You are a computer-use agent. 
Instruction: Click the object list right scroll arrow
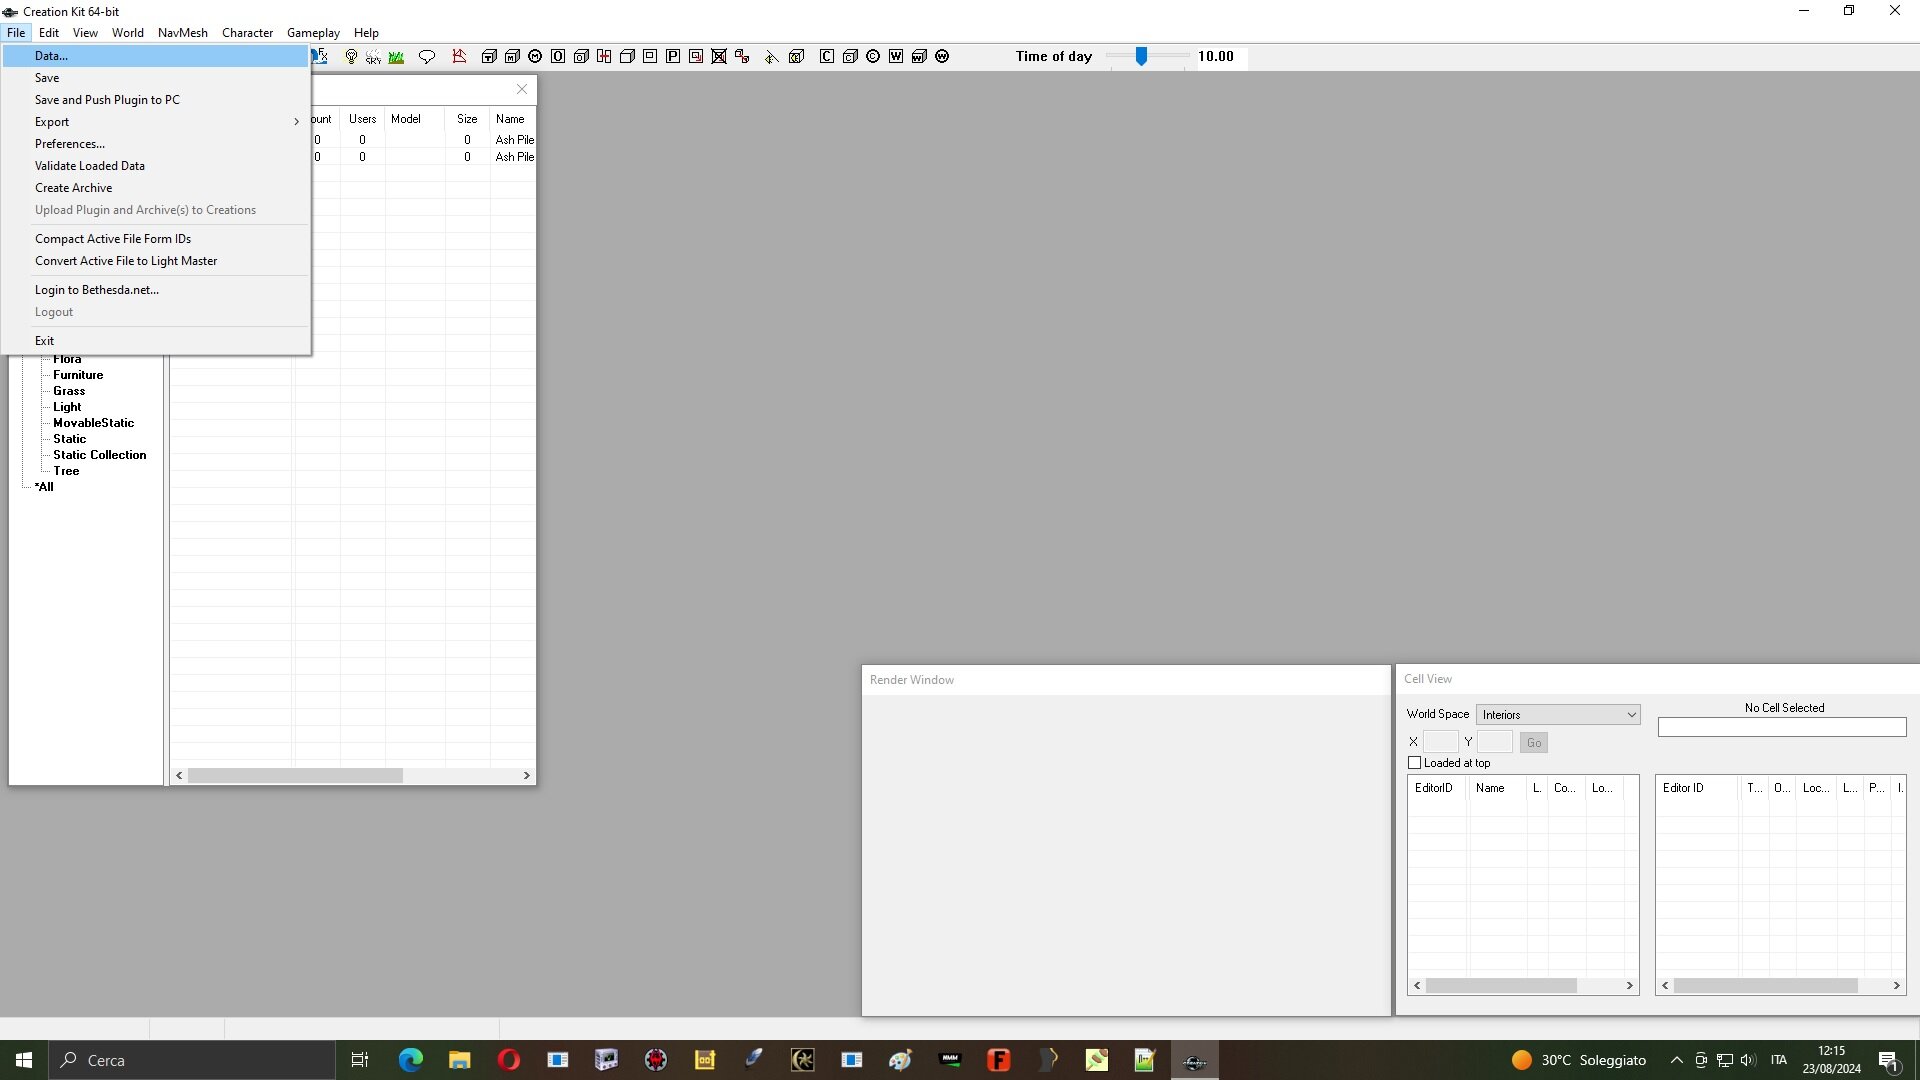(527, 776)
